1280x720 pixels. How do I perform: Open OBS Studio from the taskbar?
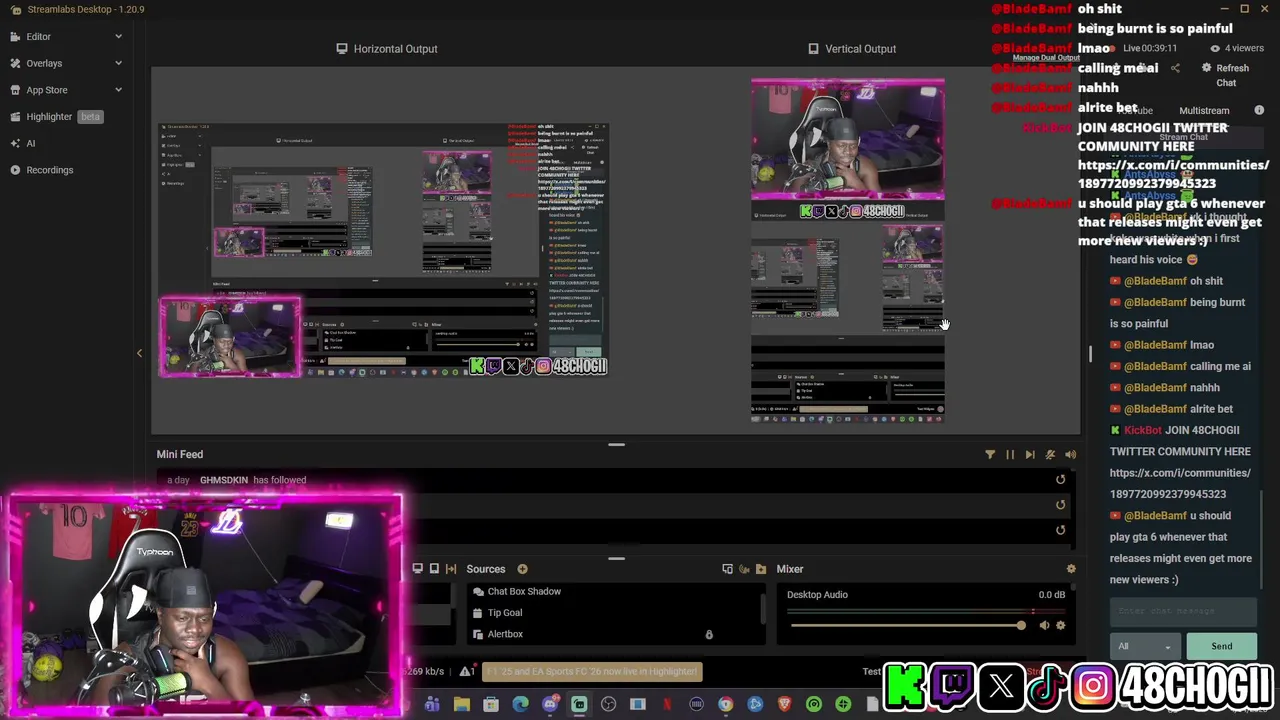click(608, 705)
